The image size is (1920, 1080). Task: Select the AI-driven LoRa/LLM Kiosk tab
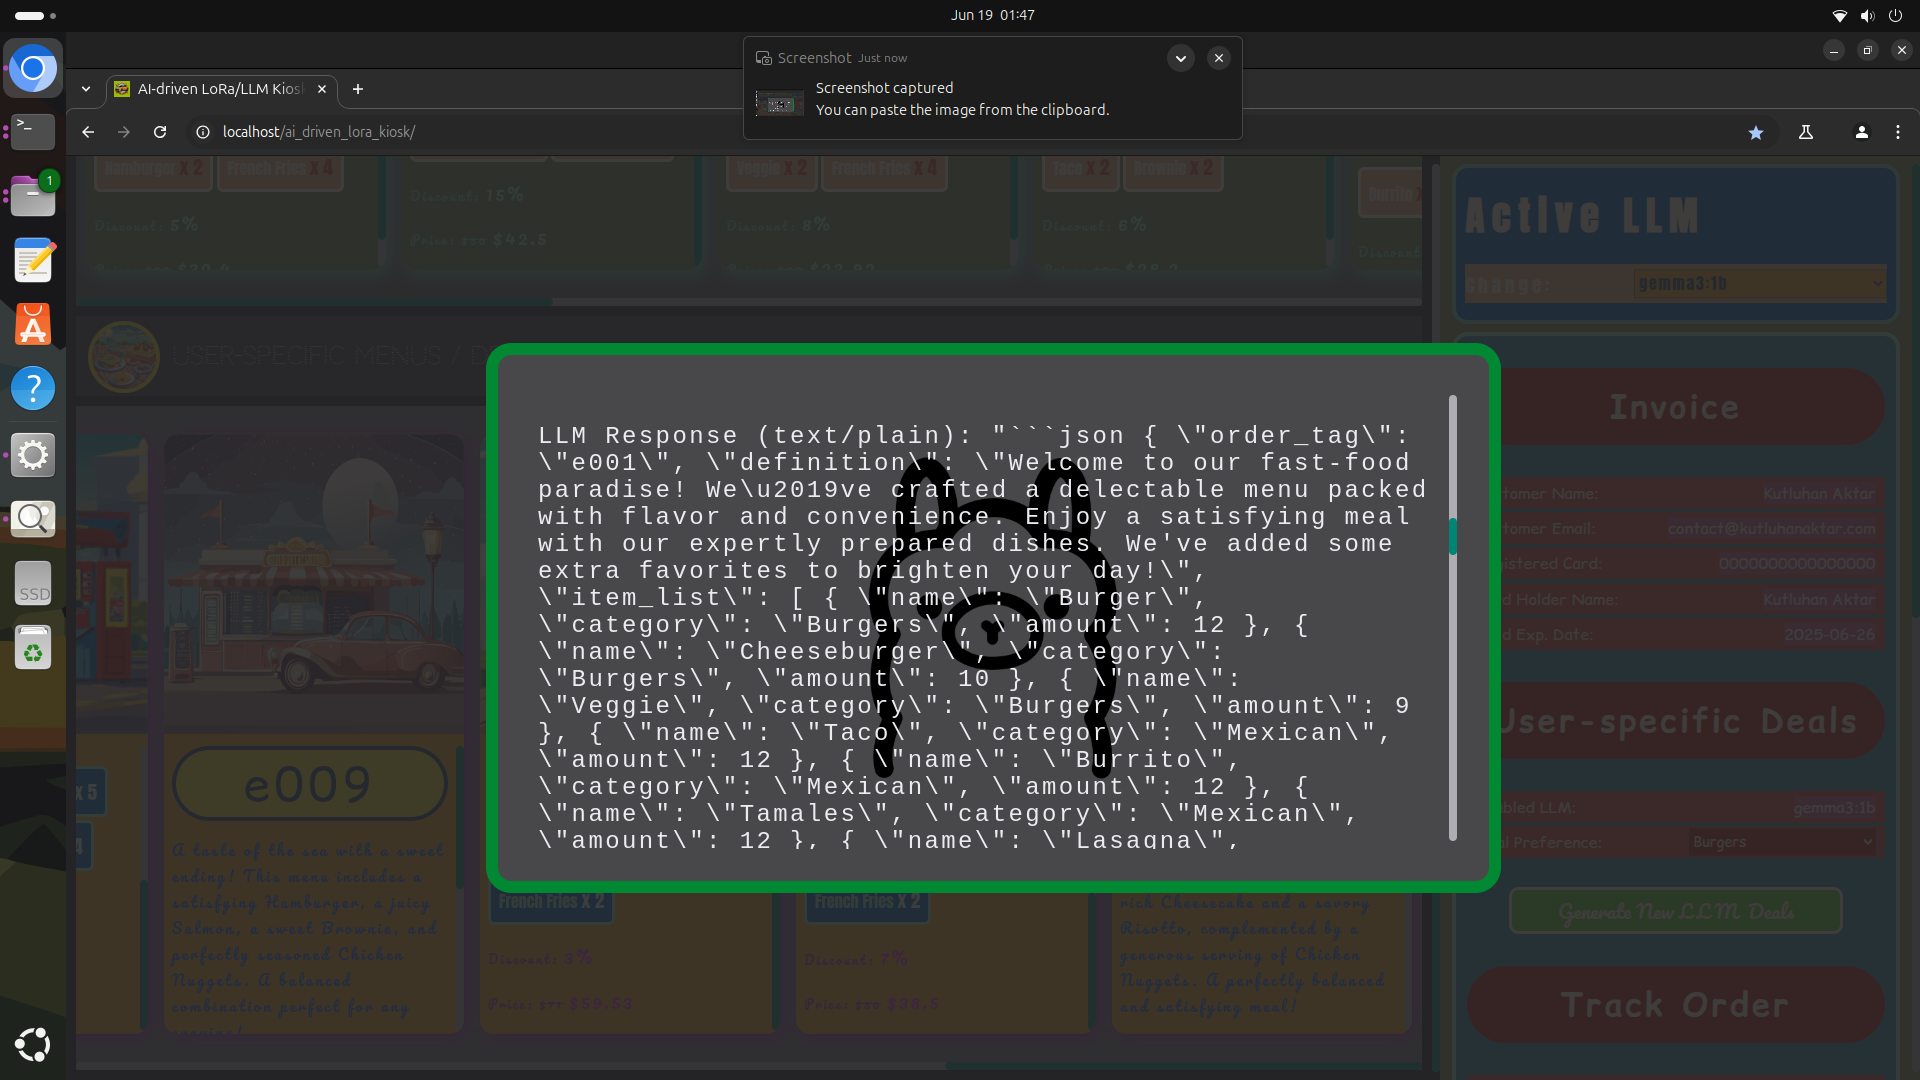[222, 89]
